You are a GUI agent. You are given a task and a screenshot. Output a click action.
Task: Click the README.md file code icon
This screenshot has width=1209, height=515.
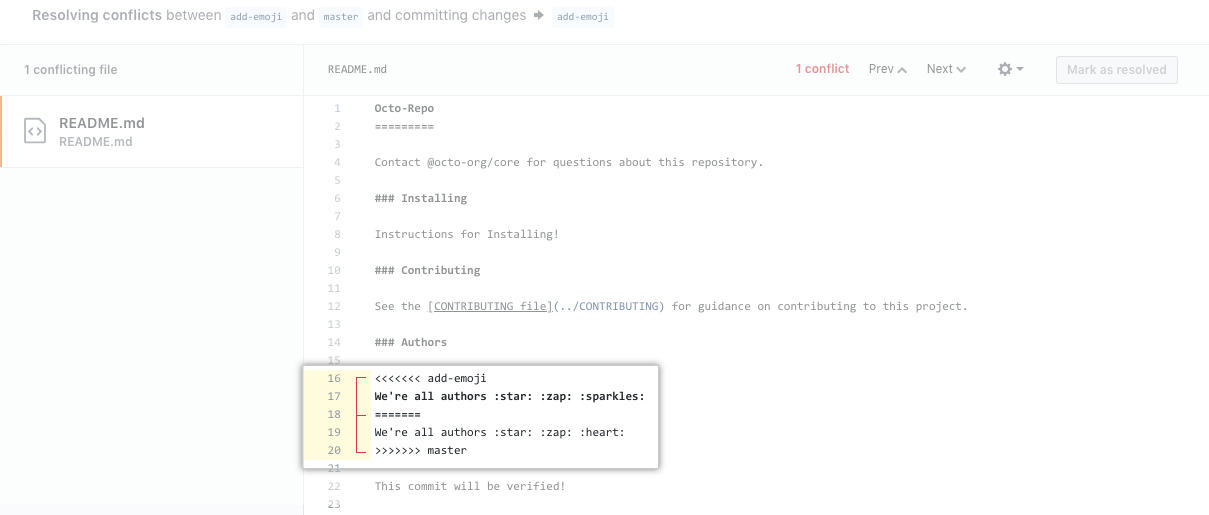click(35, 131)
